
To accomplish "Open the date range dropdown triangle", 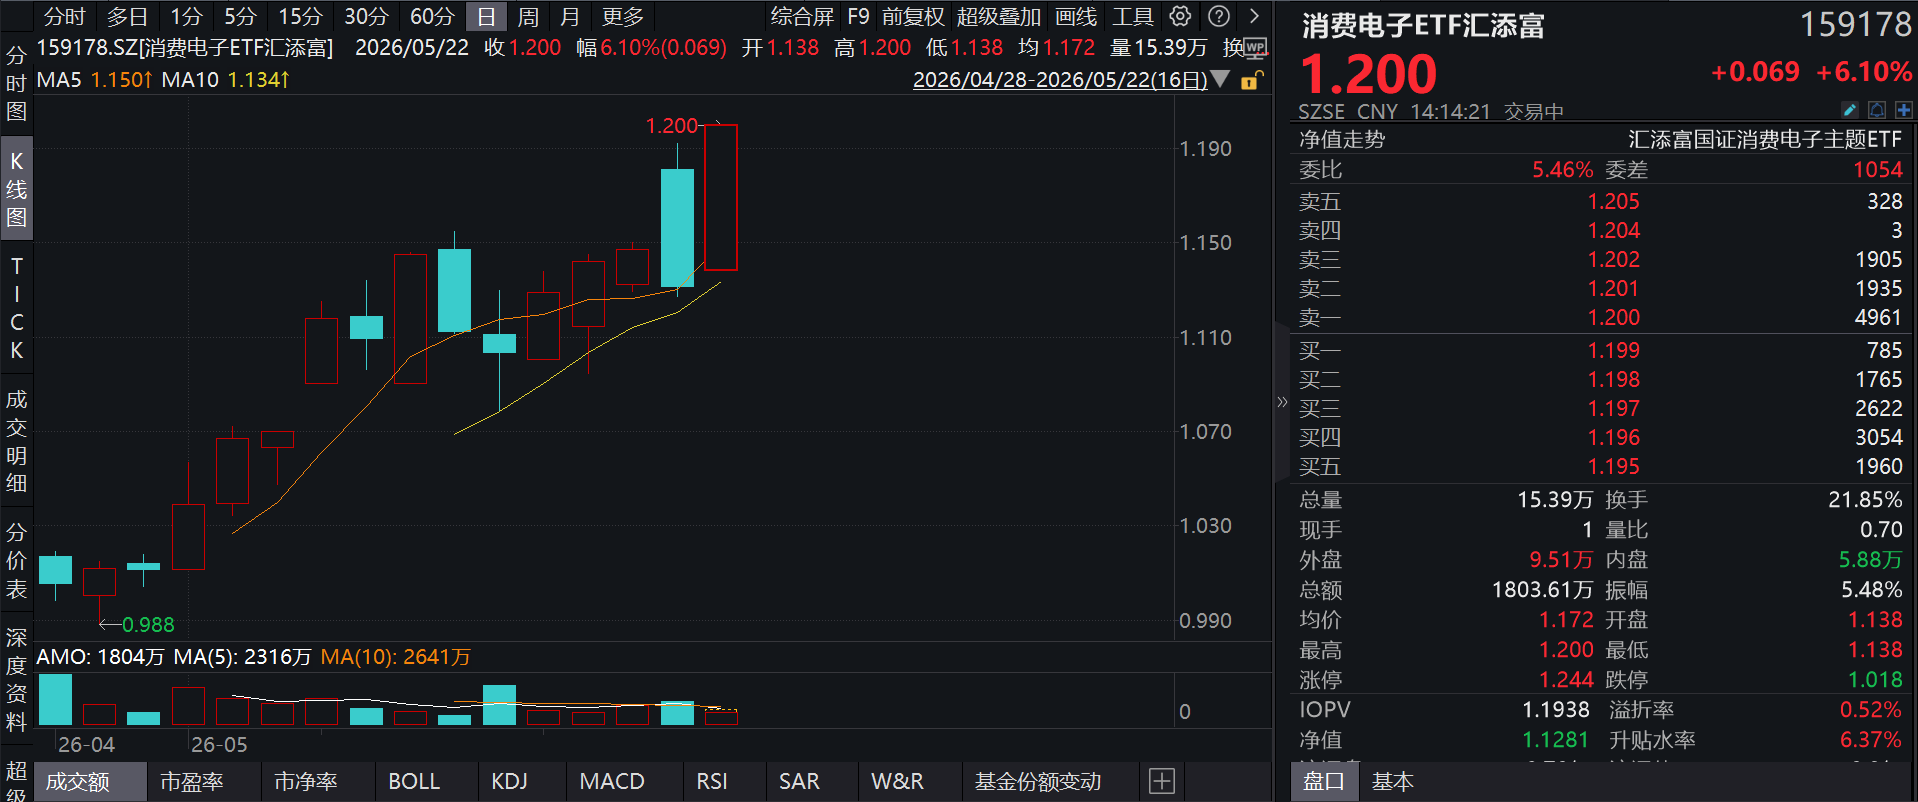I will point(1220,79).
